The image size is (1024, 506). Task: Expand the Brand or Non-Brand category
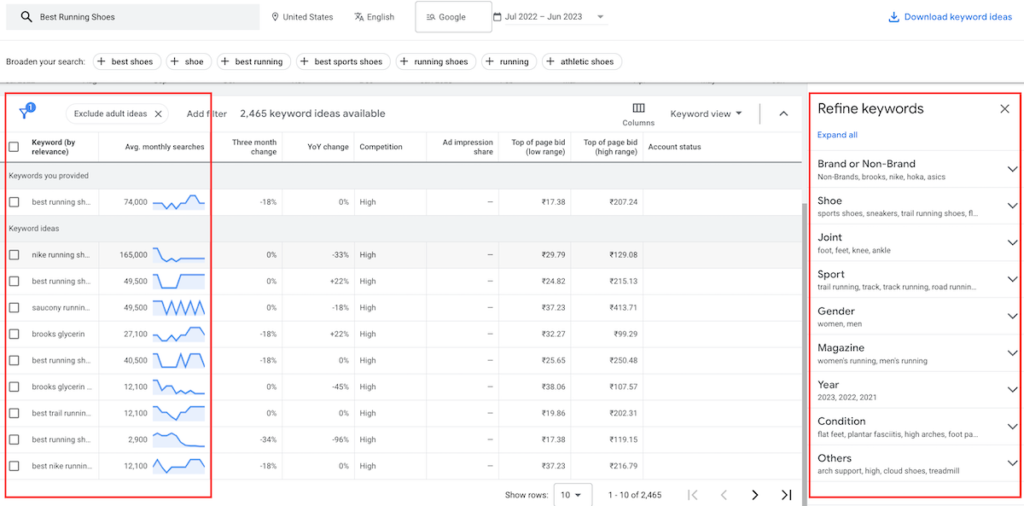pyautogui.click(x=1012, y=169)
